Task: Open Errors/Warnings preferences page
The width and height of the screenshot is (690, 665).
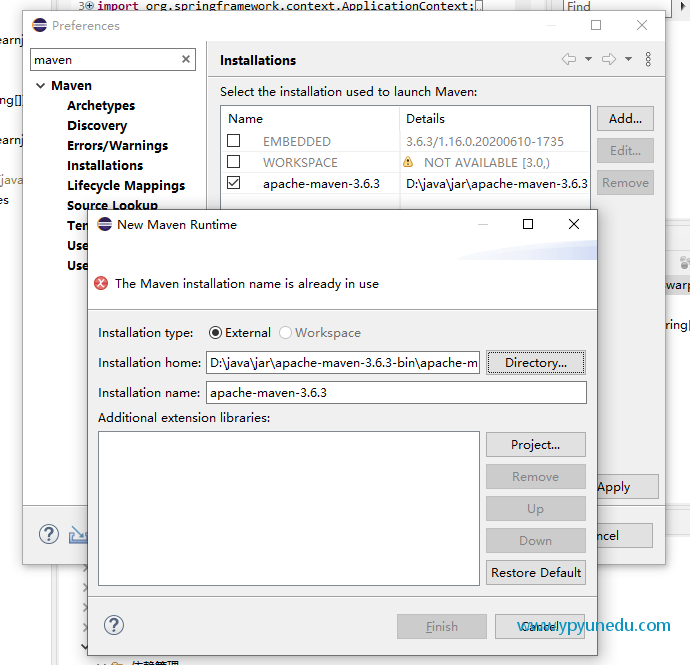Action: [x=117, y=145]
